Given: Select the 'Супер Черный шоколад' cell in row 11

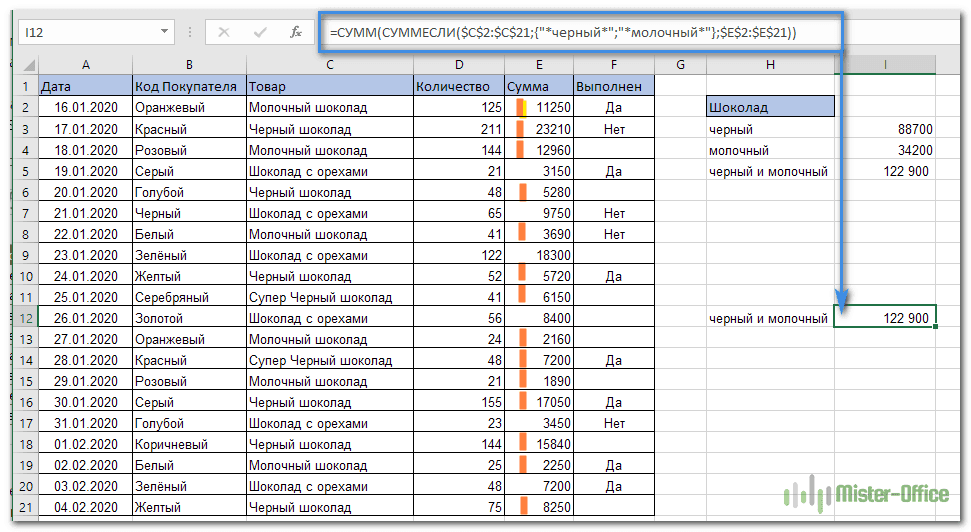Looking at the screenshot, I should click(x=329, y=297).
